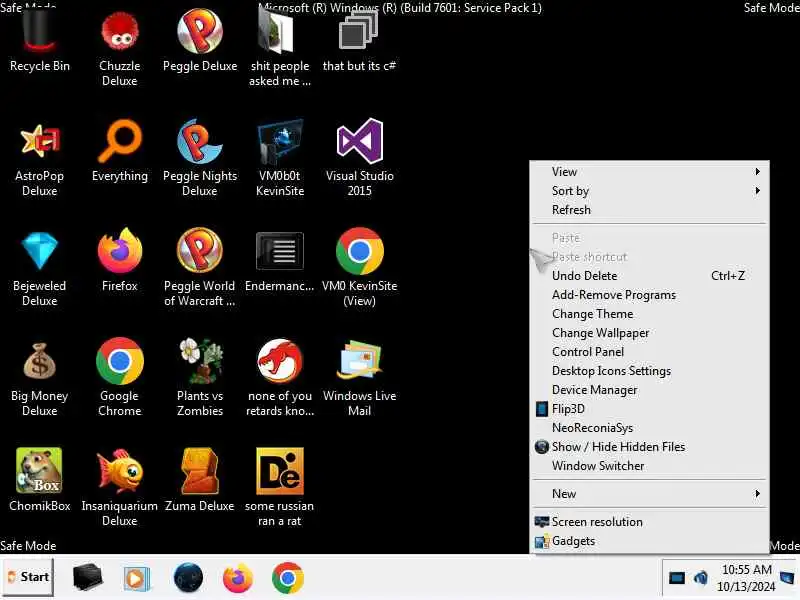Open Desktop Icons Settings entry

click(x=649, y=371)
